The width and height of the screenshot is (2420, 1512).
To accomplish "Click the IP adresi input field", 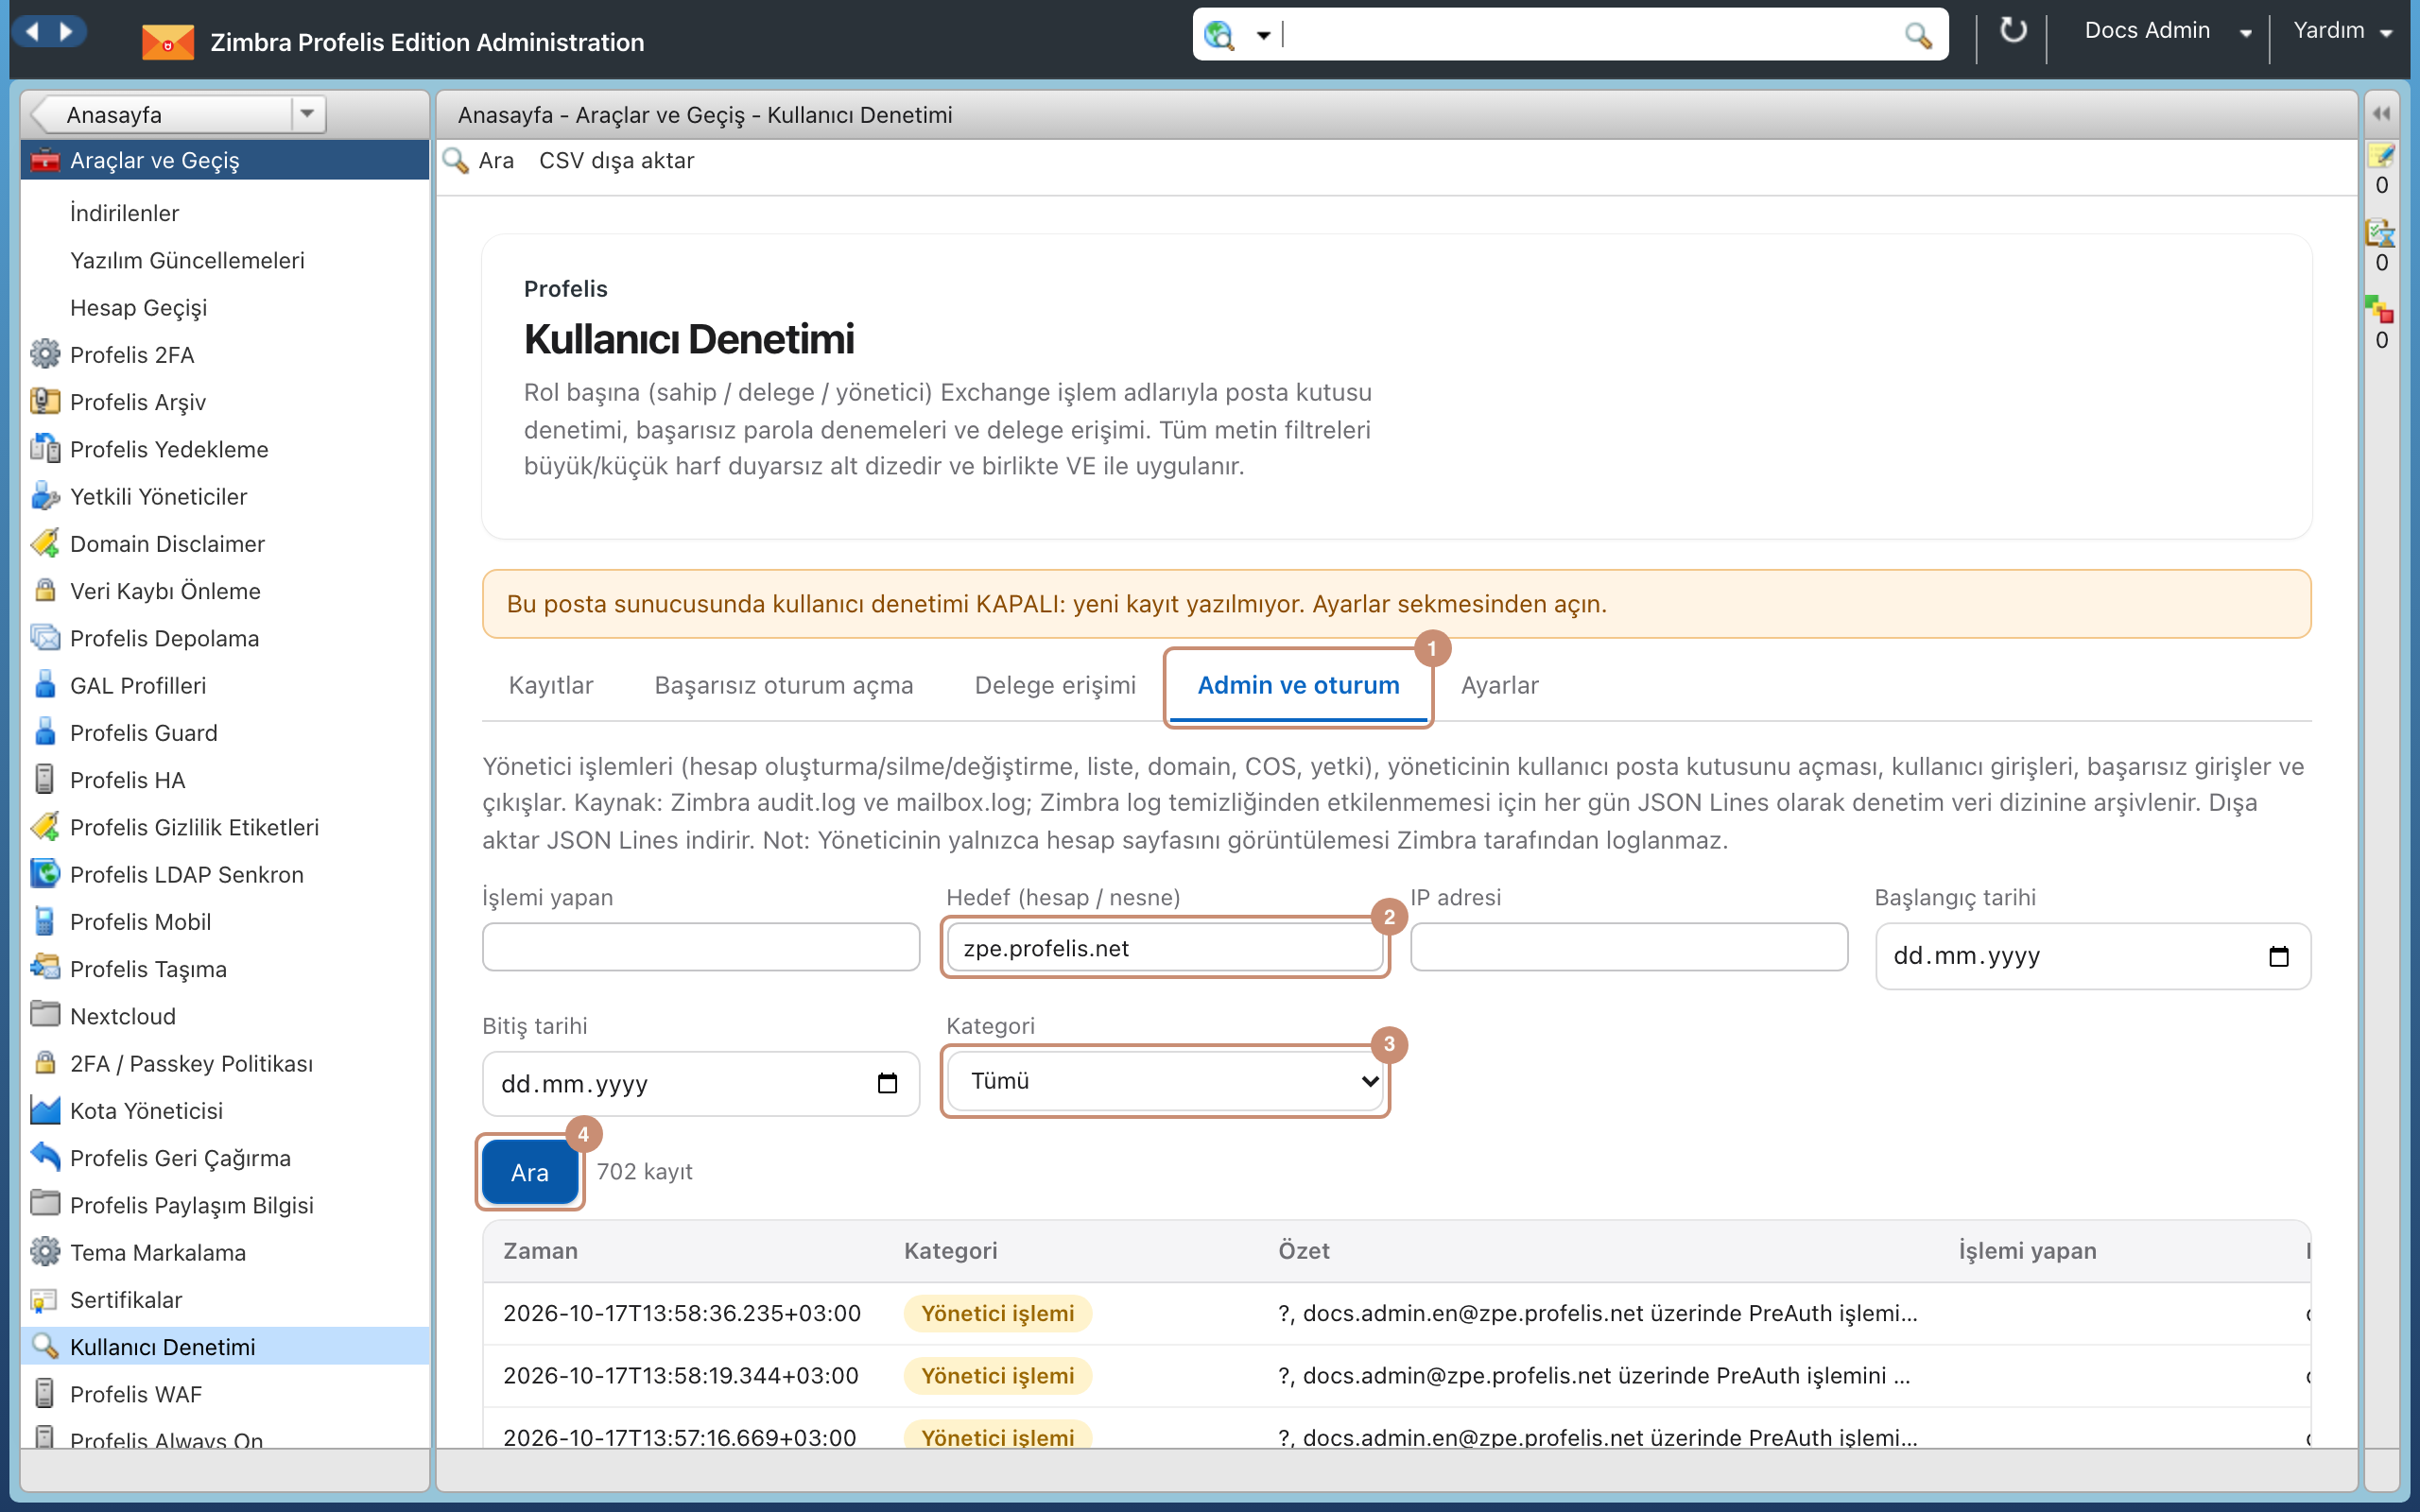I will (1629, 947).
